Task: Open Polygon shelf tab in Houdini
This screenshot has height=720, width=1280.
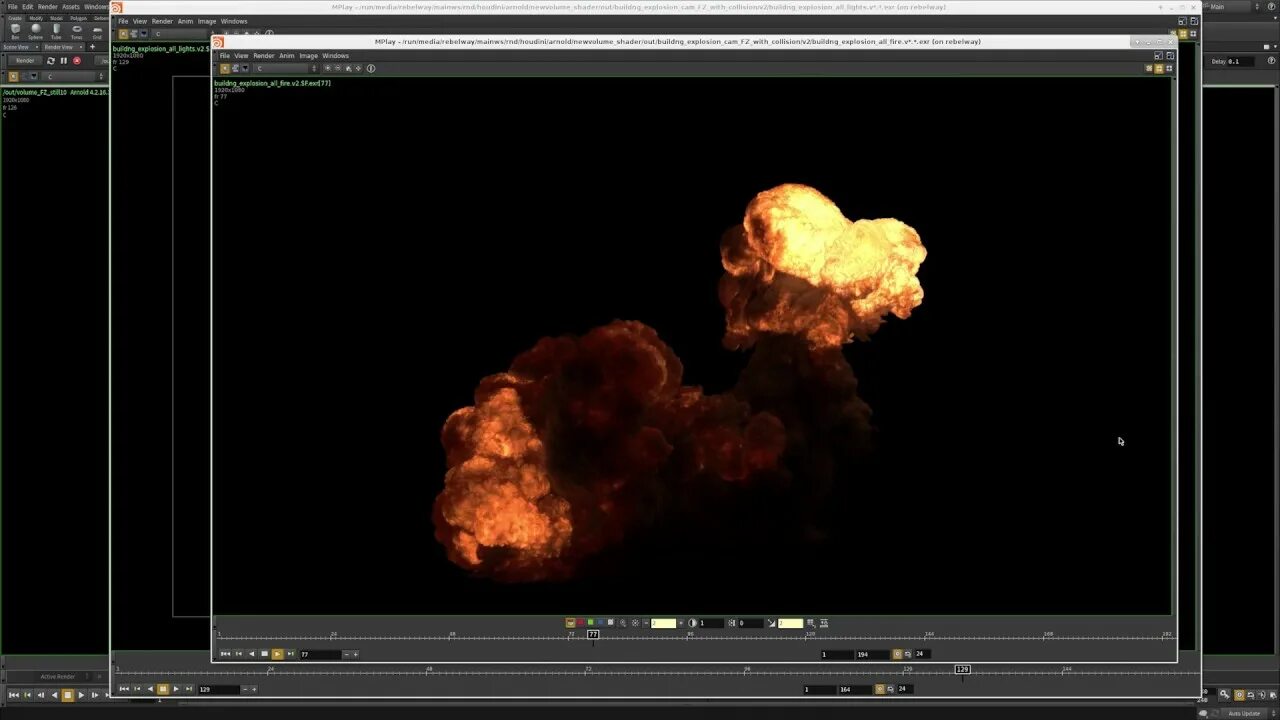Action: [x=78, y=18]
